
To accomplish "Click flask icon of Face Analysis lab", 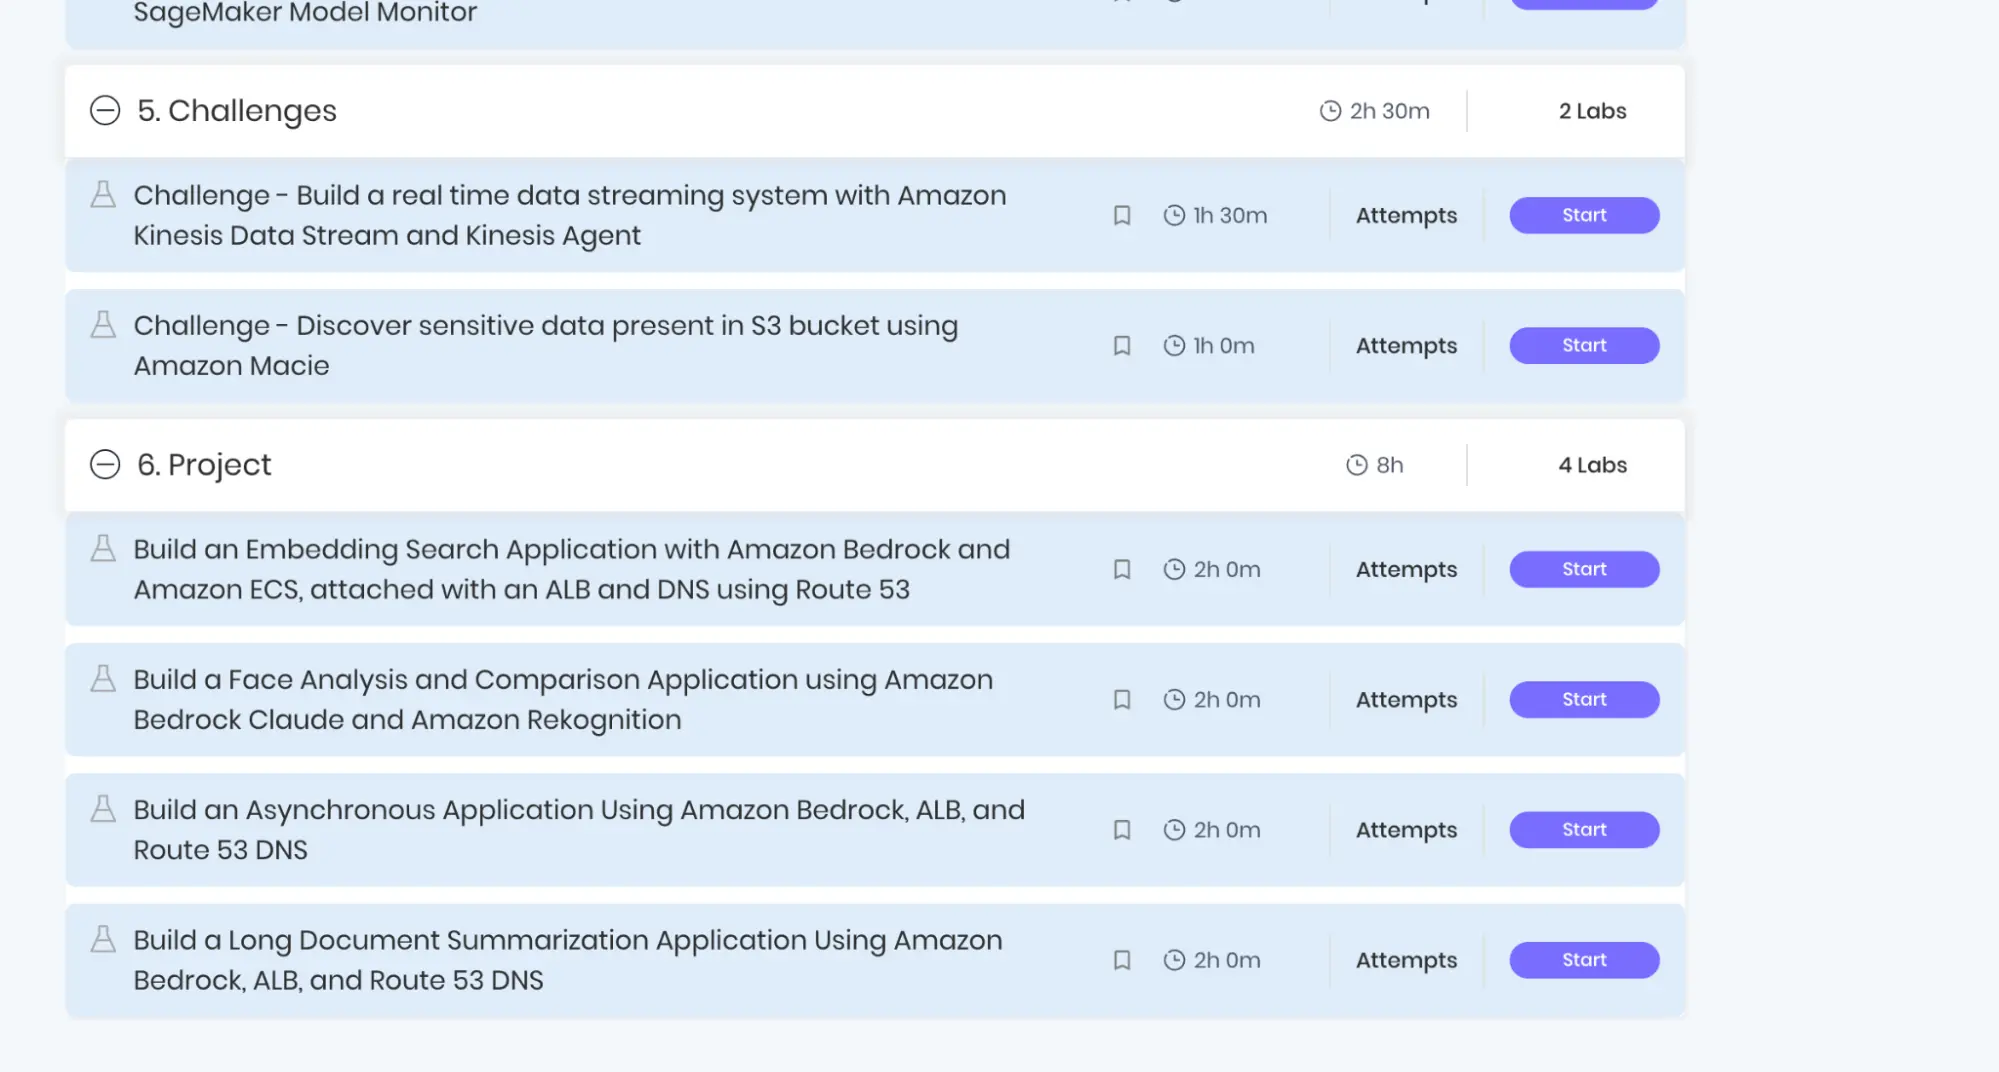I will 103,678.
